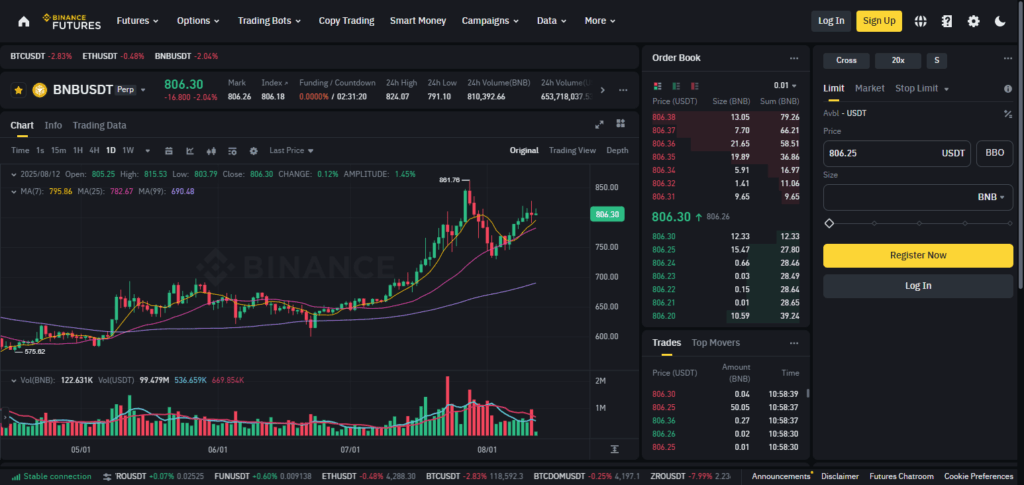This screenshot has height=485, width=1024.
Task: Switch chart to Trading View mode
Action: [x=572, y=151]
